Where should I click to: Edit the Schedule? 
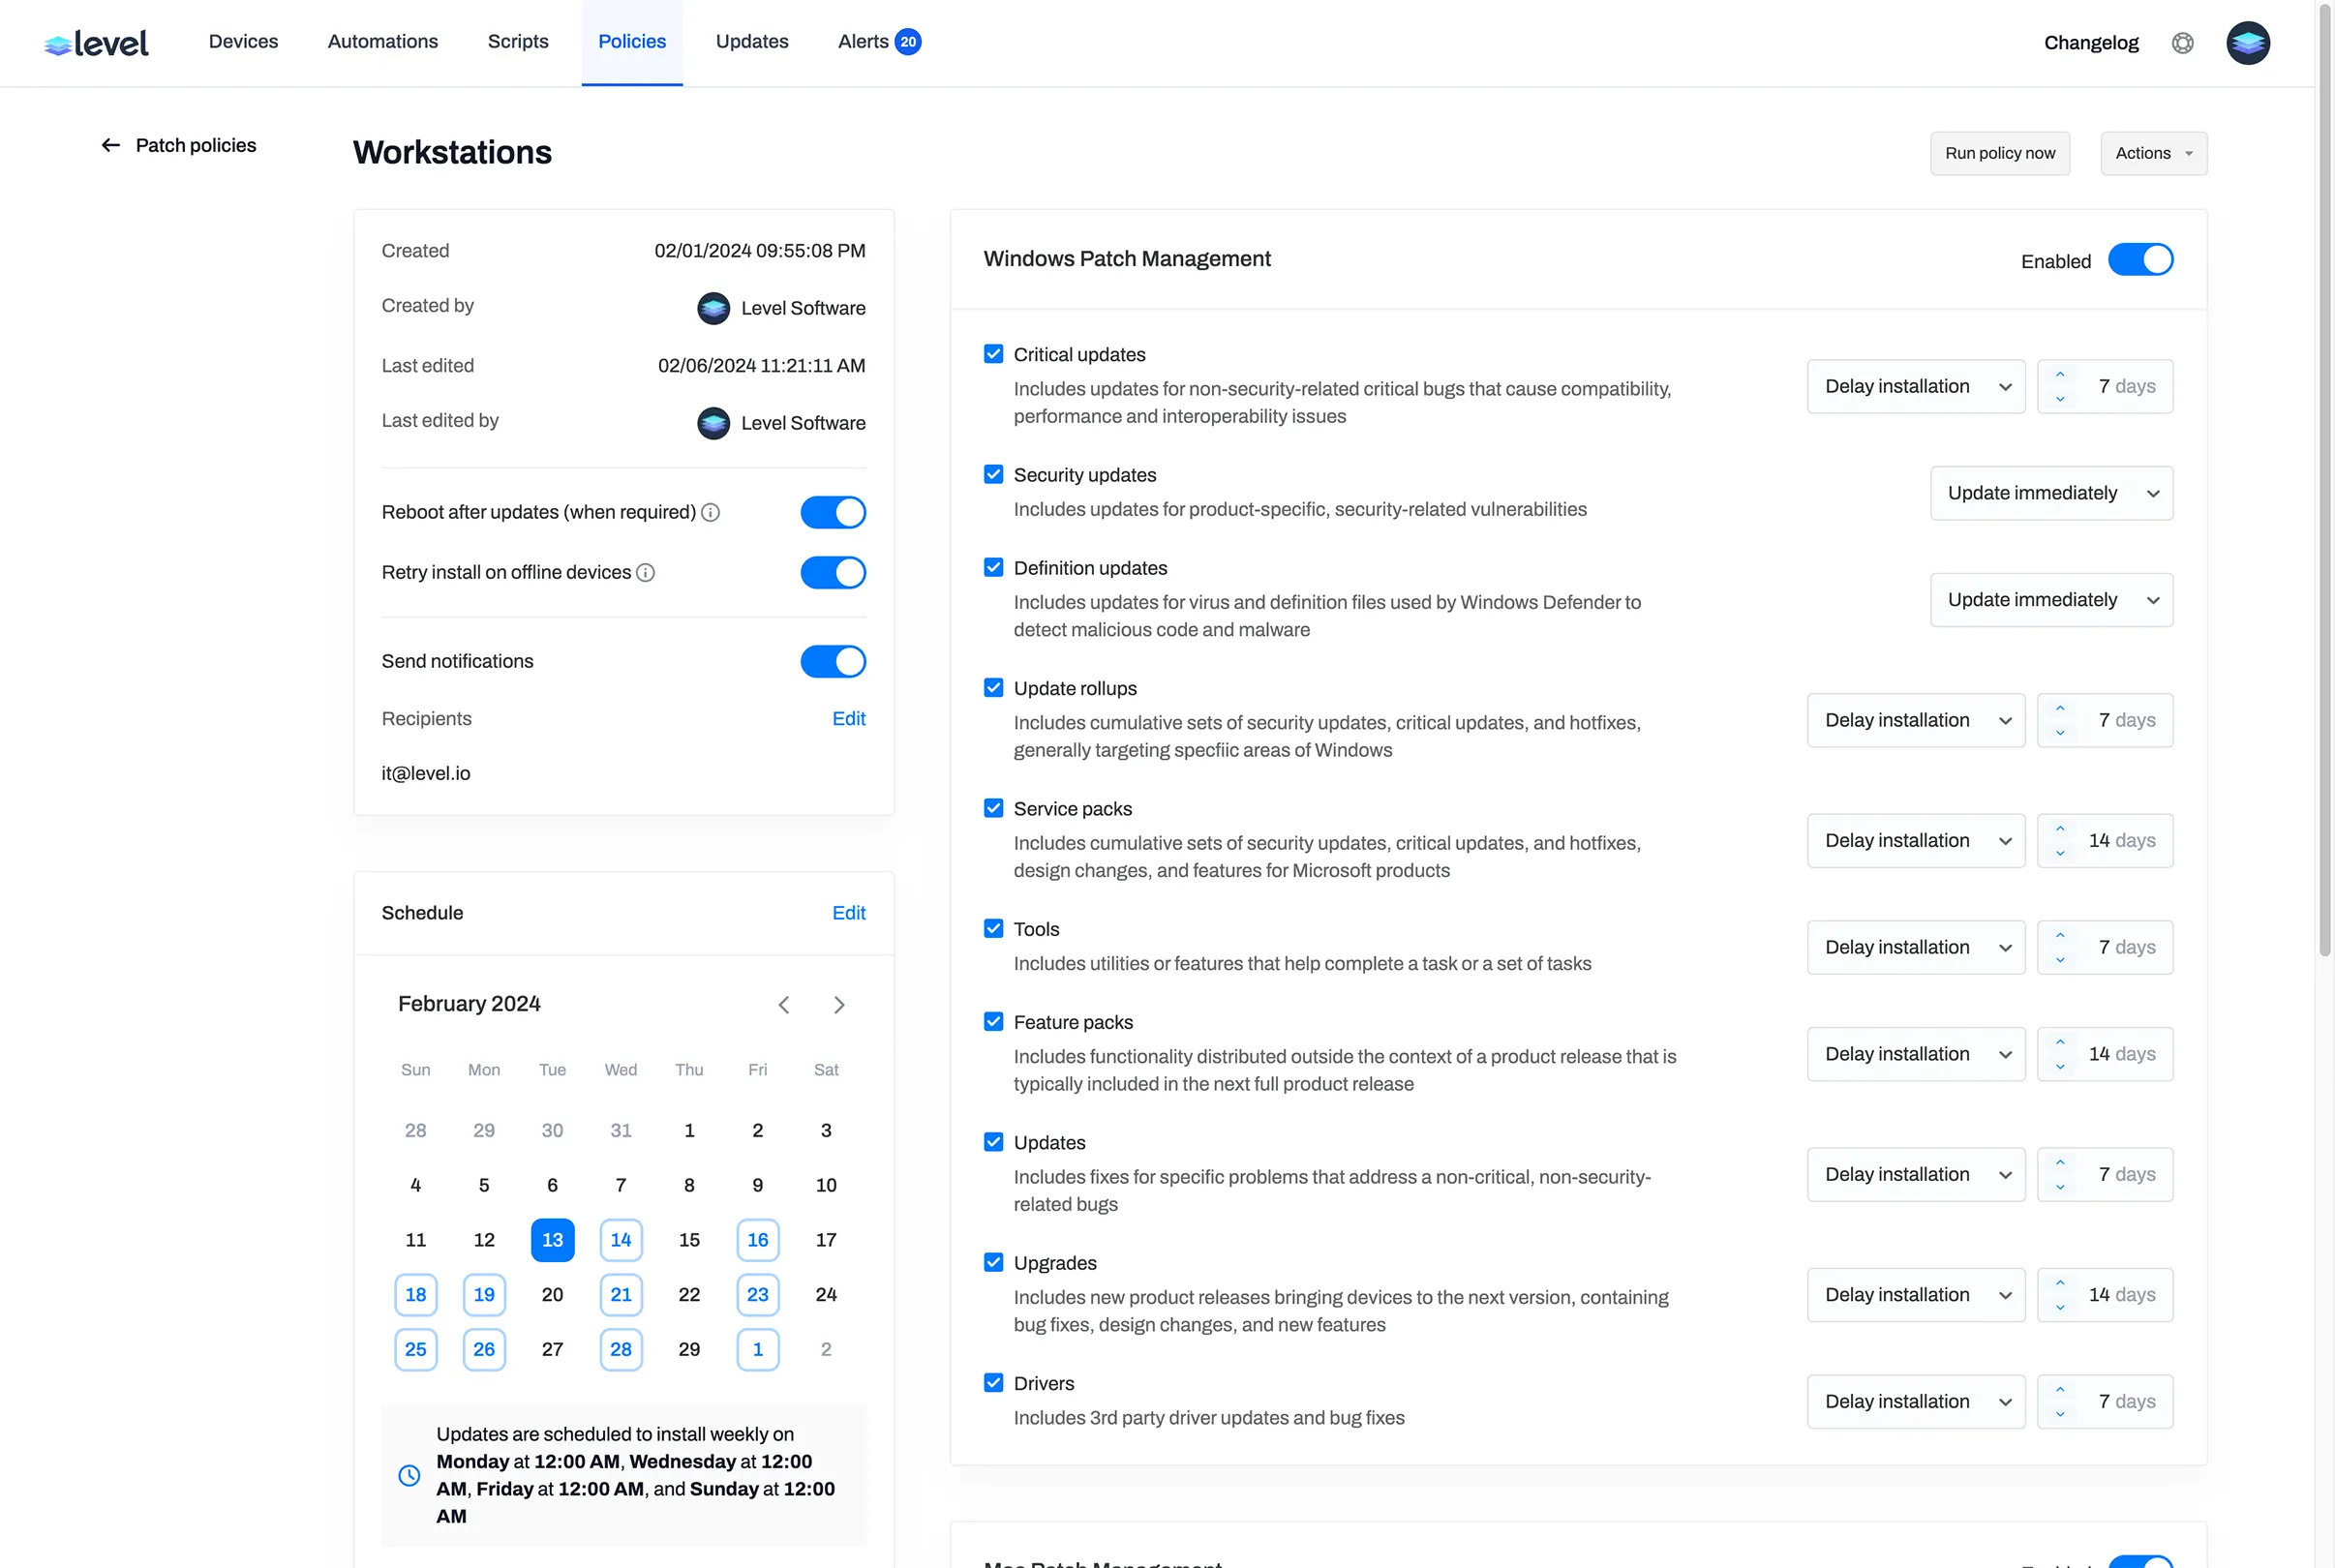click(x=848, y=913)
